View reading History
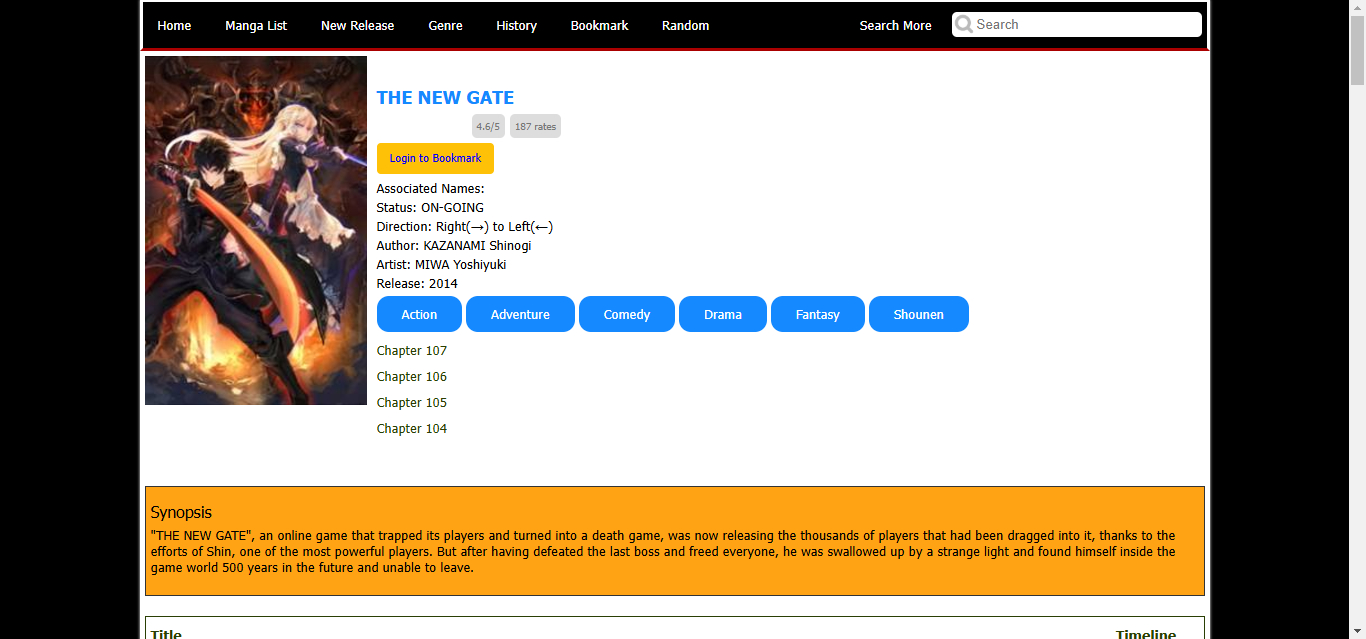 coord(516,26)
